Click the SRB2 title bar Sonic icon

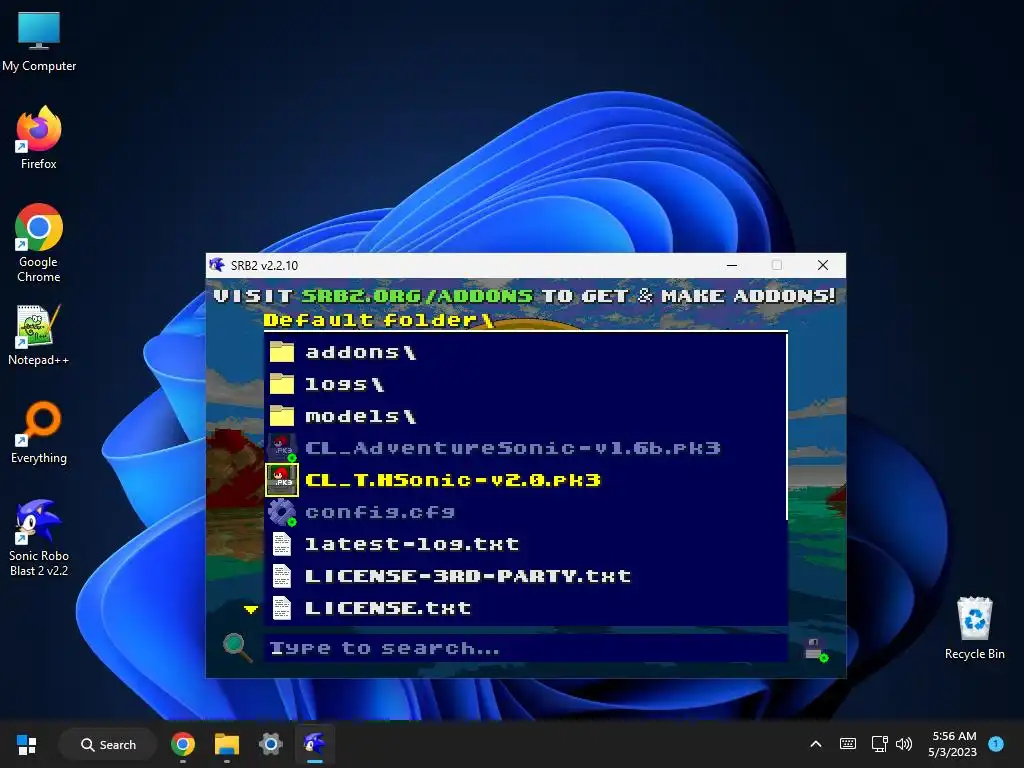pos(217,265)
